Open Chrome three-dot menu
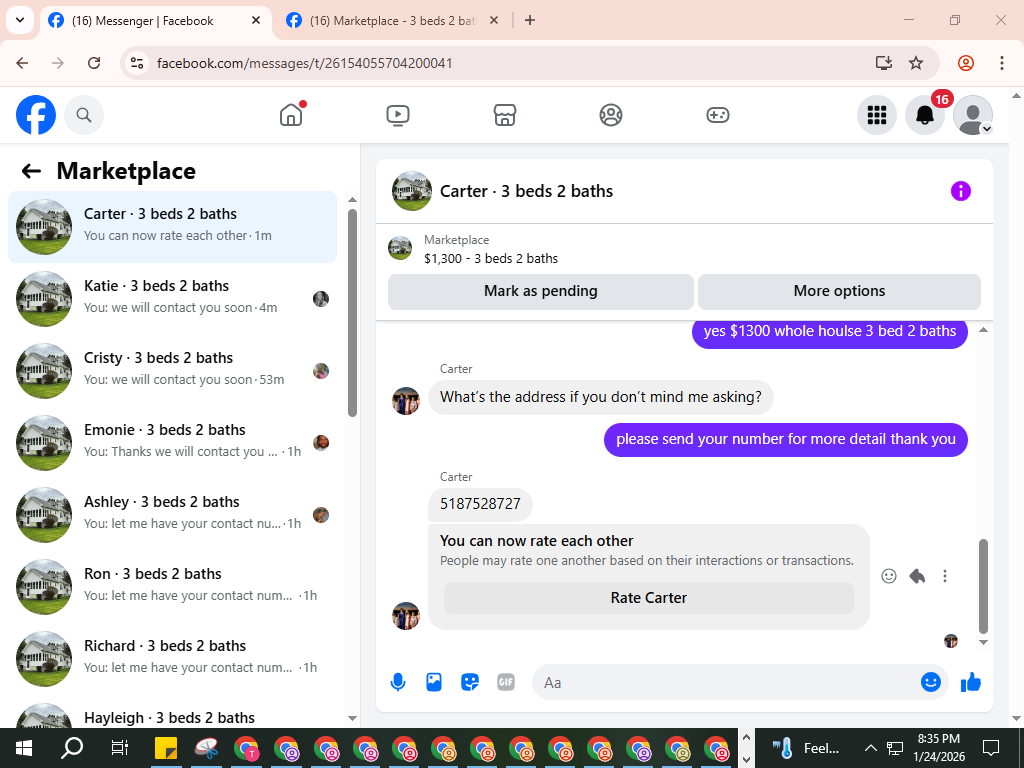 coord(1002,63)
